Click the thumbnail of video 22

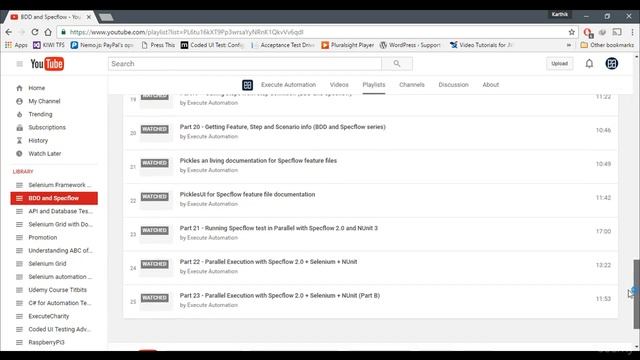click(156, 200)
